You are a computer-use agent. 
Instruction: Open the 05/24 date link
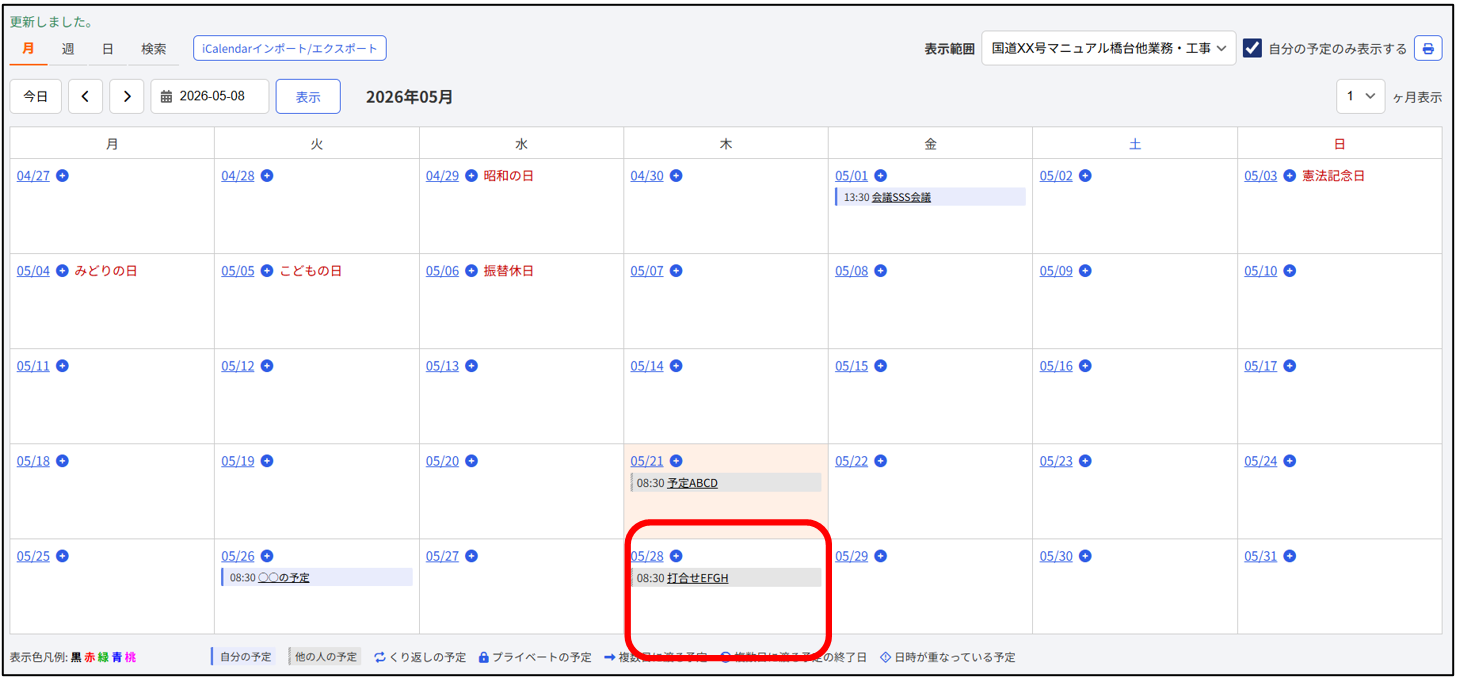click(1261, 461)
